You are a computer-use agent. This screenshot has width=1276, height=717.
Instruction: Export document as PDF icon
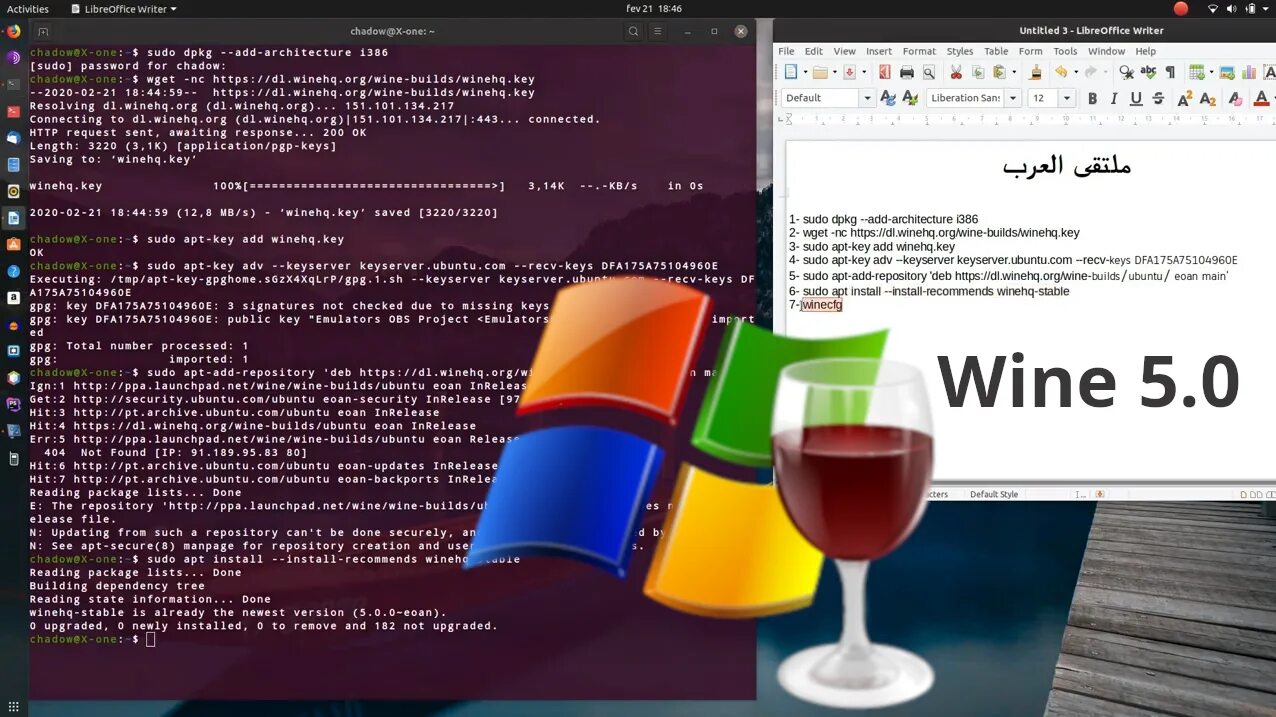884,72
